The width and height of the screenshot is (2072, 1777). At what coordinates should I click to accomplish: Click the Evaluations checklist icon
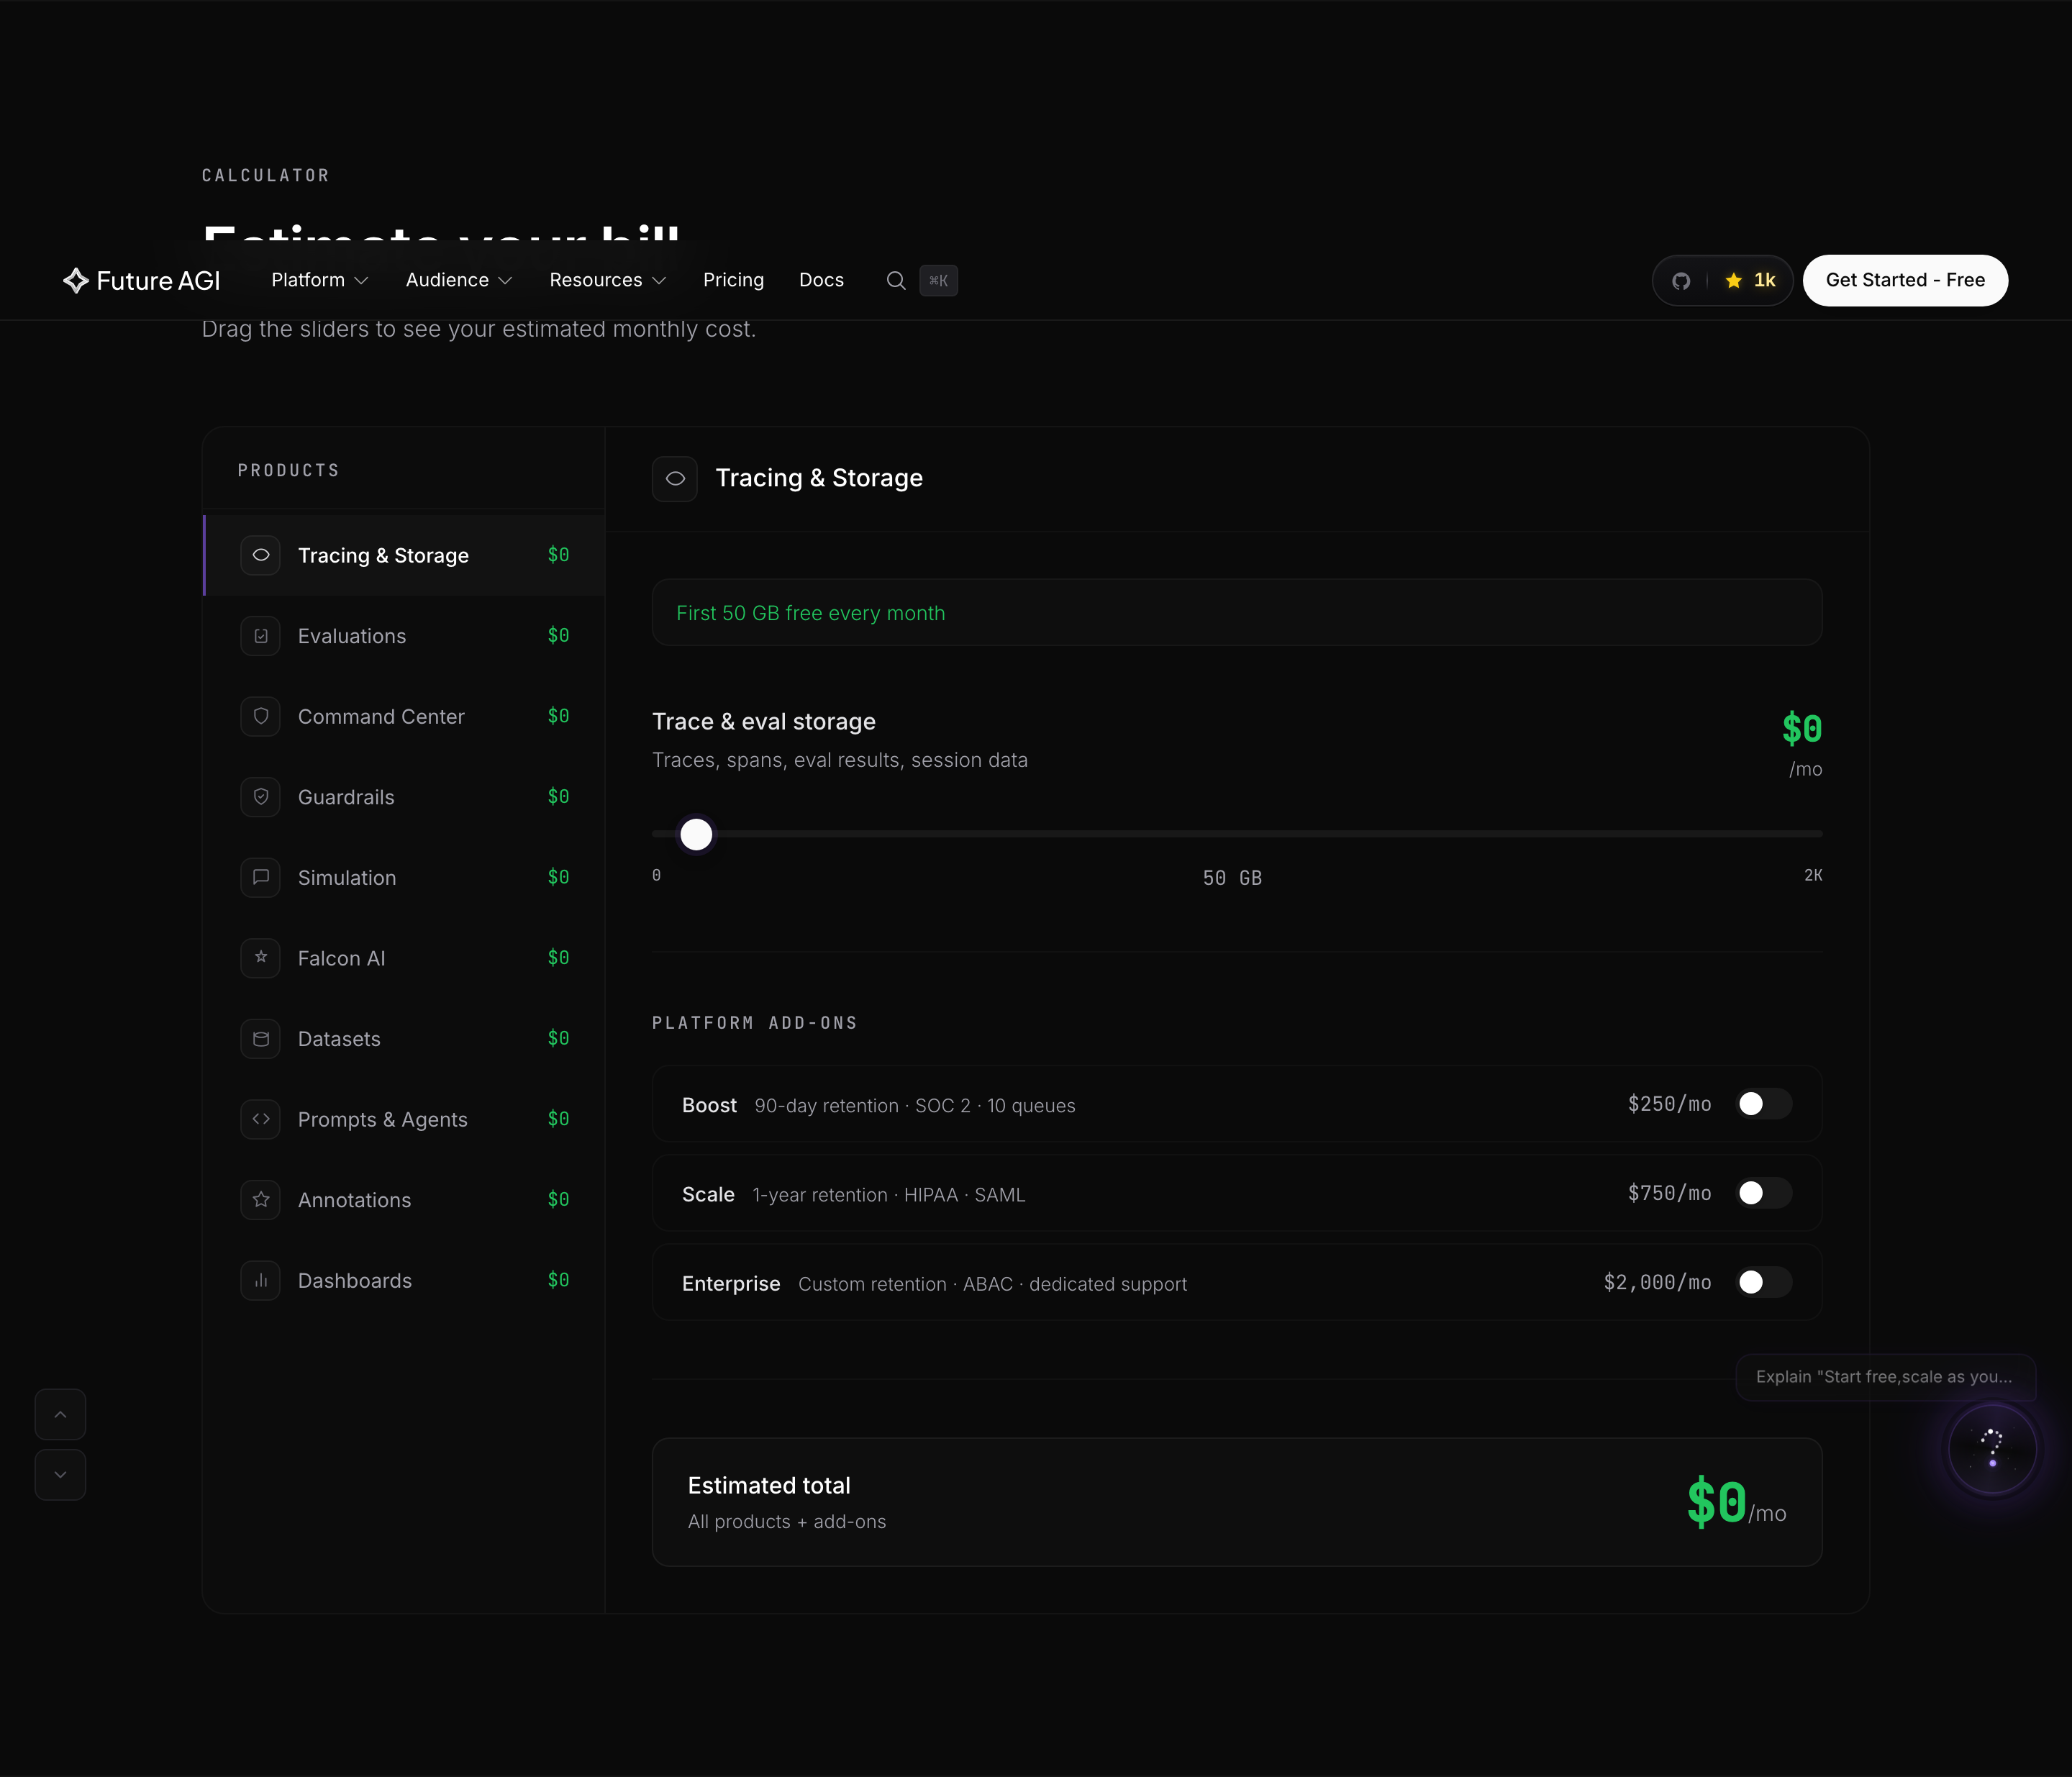coord(261,636)
